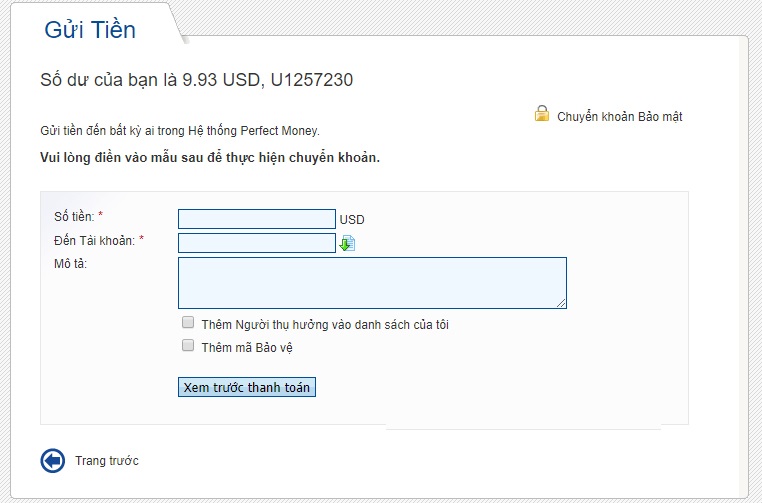Click the Thêm mã Bảo vệ label text
Image resolution: width=762 pixels, height=503 pixels.
[246, 347]
